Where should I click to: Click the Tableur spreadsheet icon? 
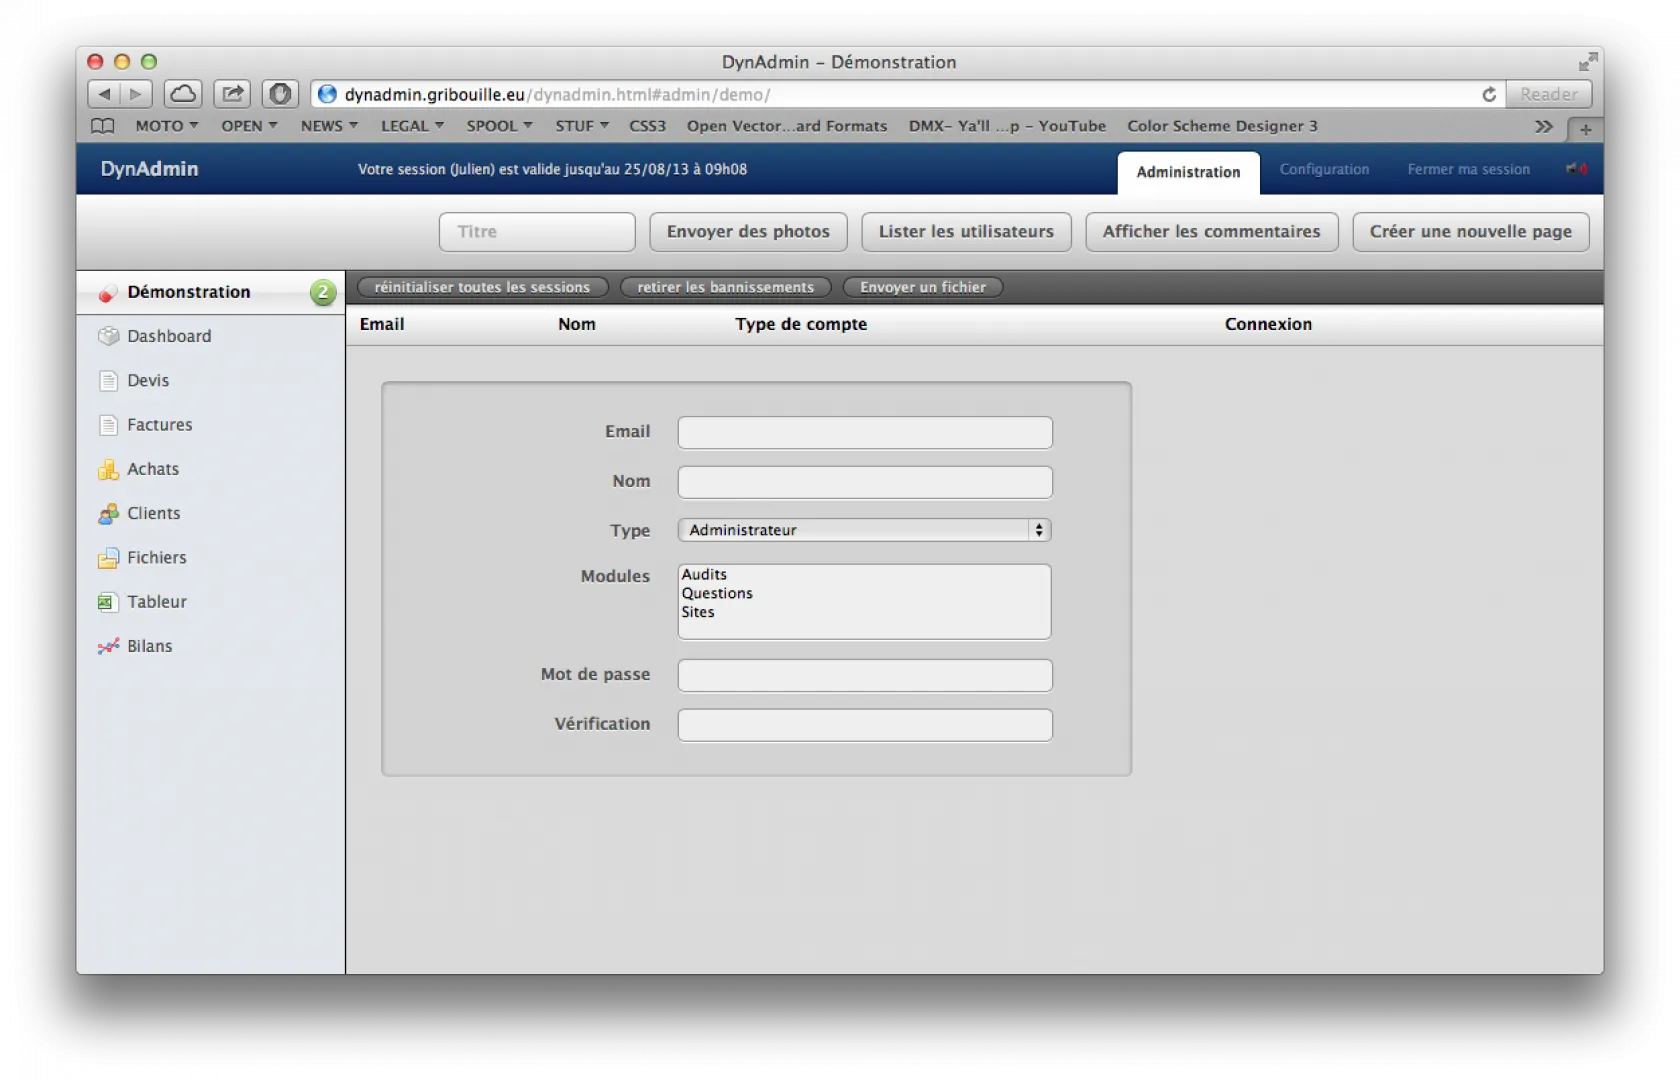(x=108, y=602)
